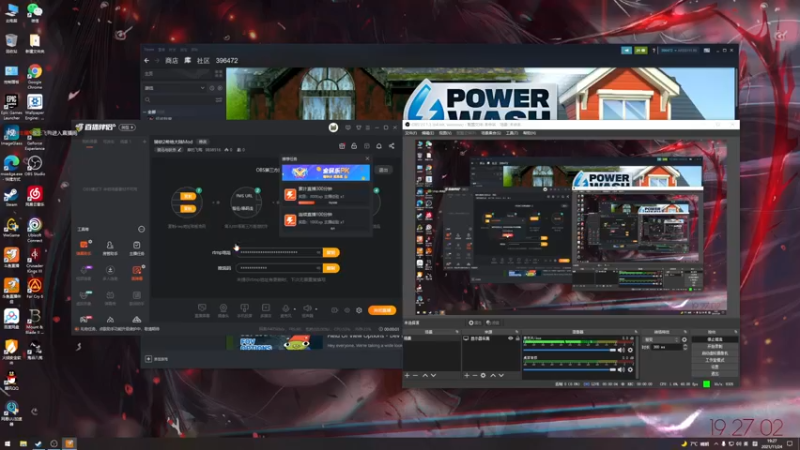Screen dimensions: 800x450
Task: Open settings gear of first OBS mixer channel
Action: pos(630,351)
